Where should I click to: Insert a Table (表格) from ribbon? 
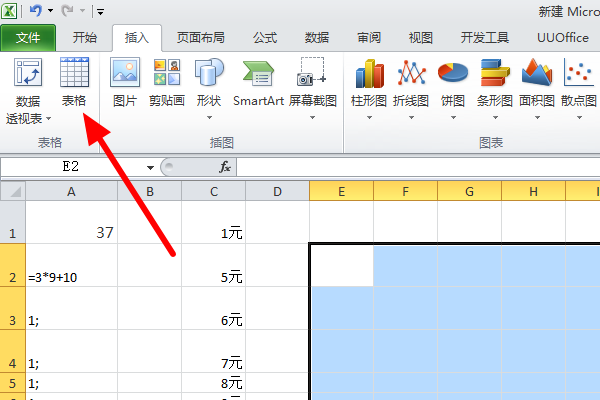click(74, 82)
